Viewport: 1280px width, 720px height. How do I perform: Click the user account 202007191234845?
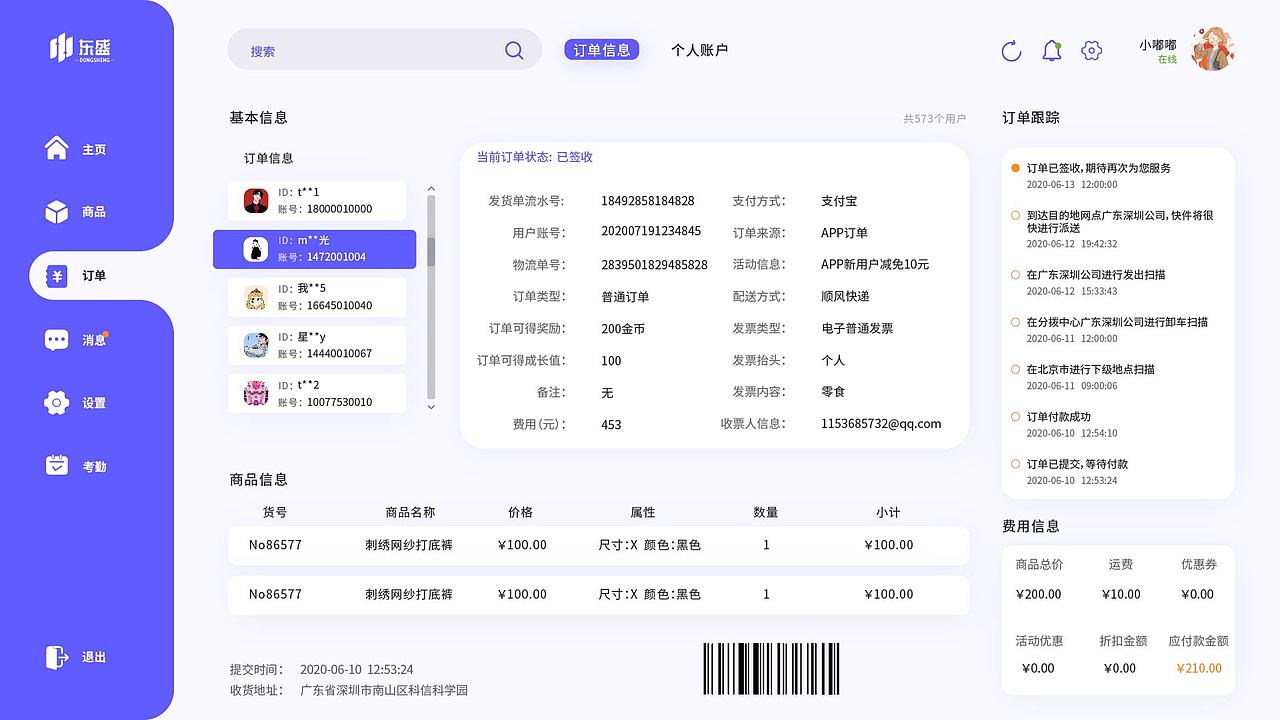pyautogui.click(x=651, y=231)
